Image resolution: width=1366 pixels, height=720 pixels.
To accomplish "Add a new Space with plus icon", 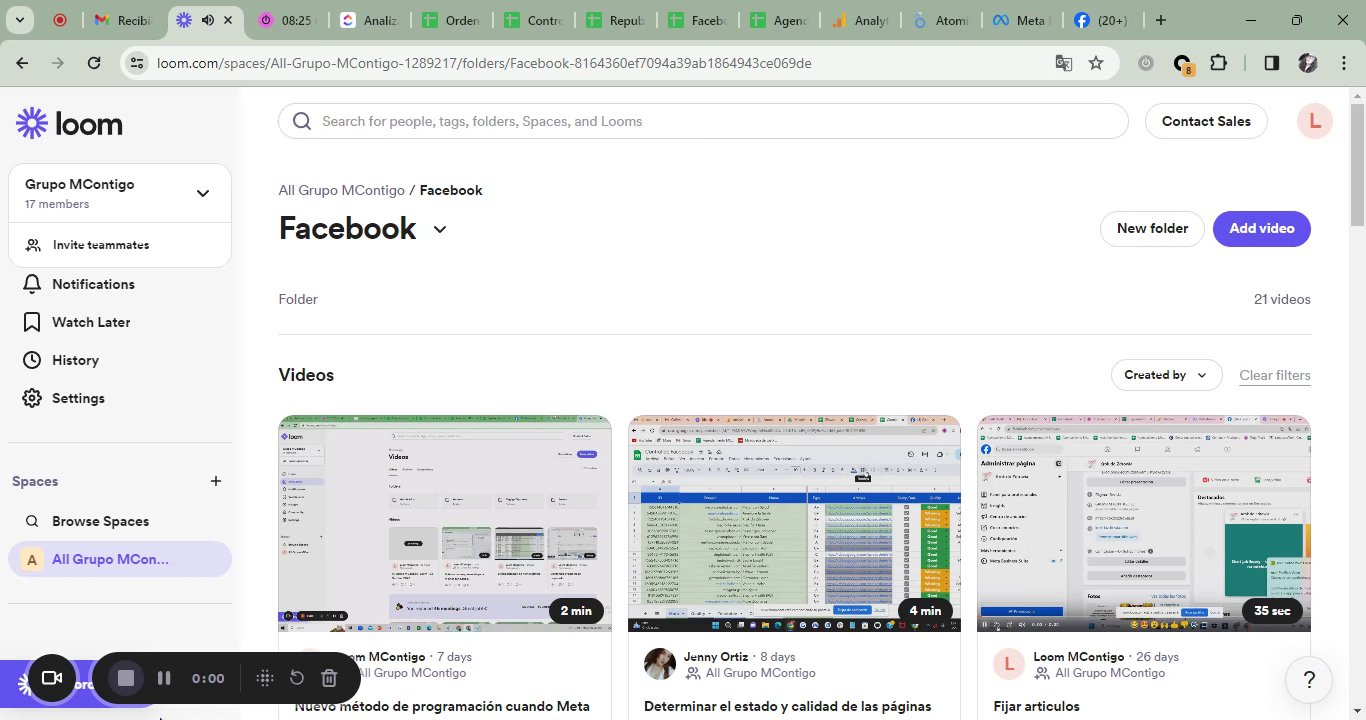I will (x=216, y=481).
